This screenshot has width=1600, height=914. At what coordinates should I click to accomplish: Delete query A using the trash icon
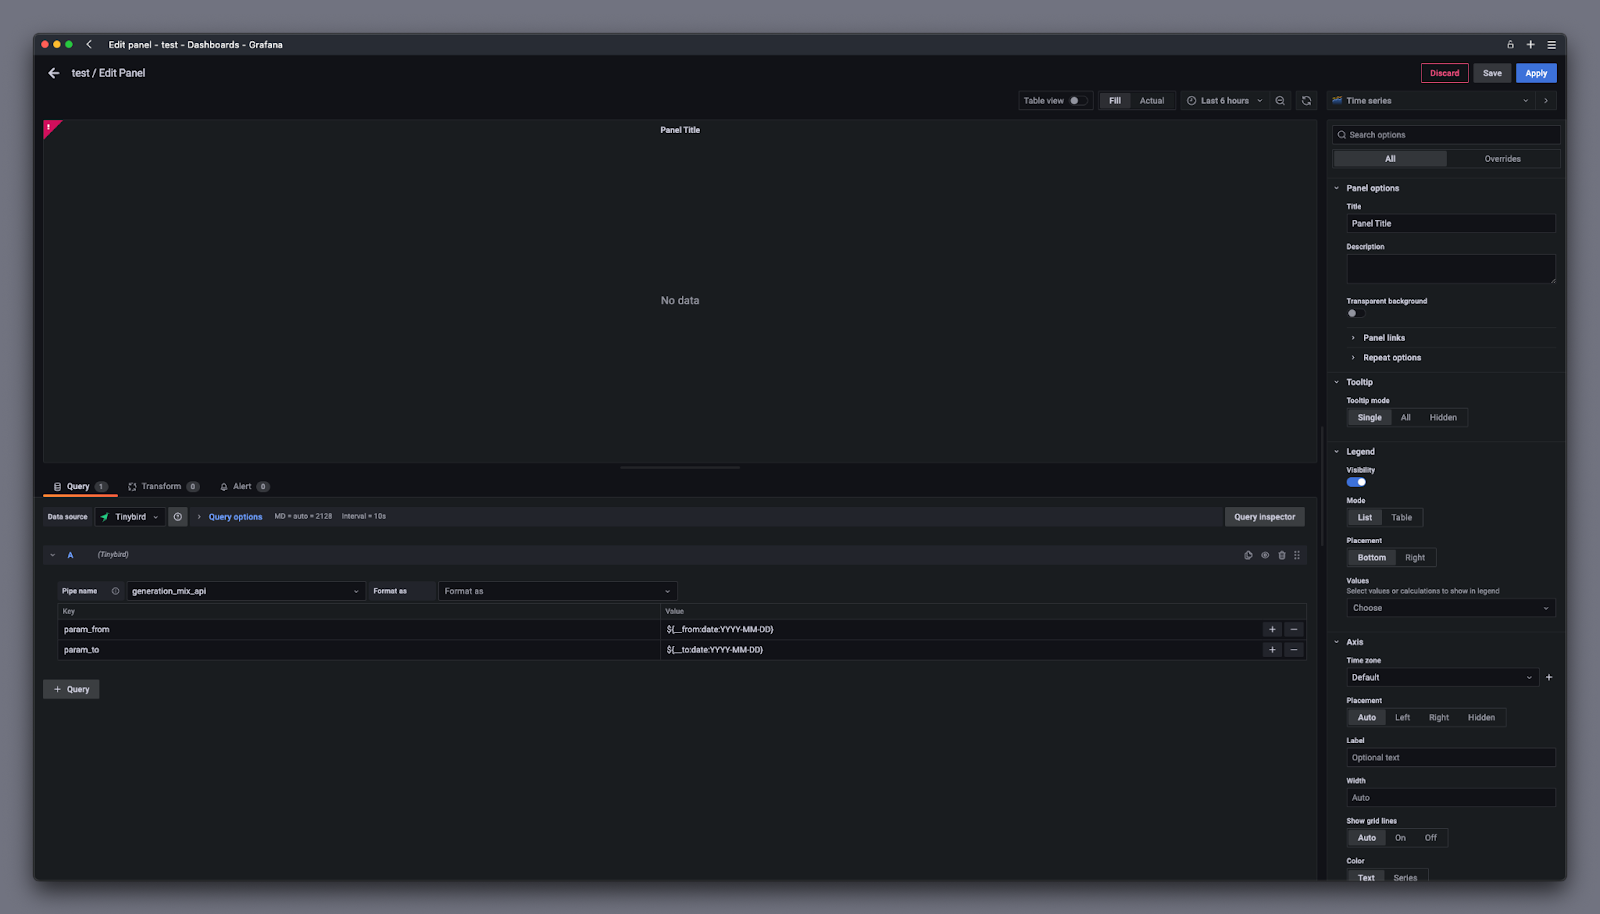(x=1282, y=555)
